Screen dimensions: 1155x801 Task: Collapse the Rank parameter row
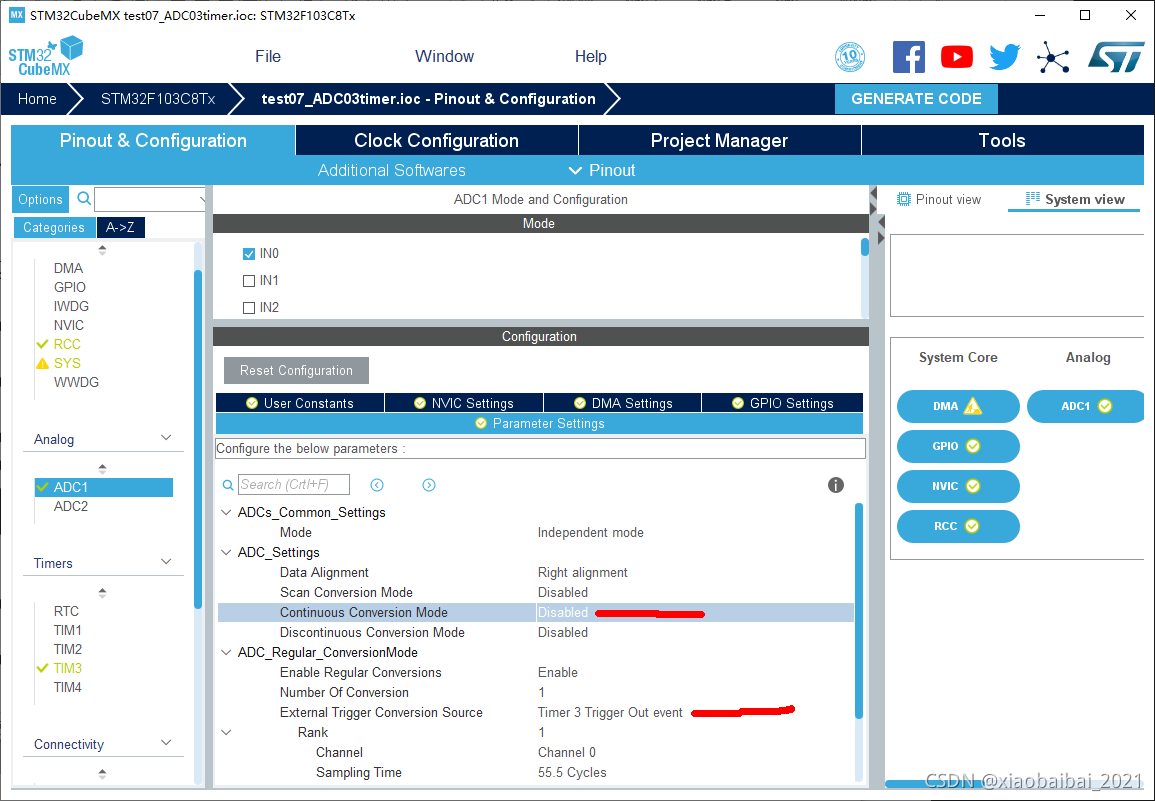[x=226, y=732]
